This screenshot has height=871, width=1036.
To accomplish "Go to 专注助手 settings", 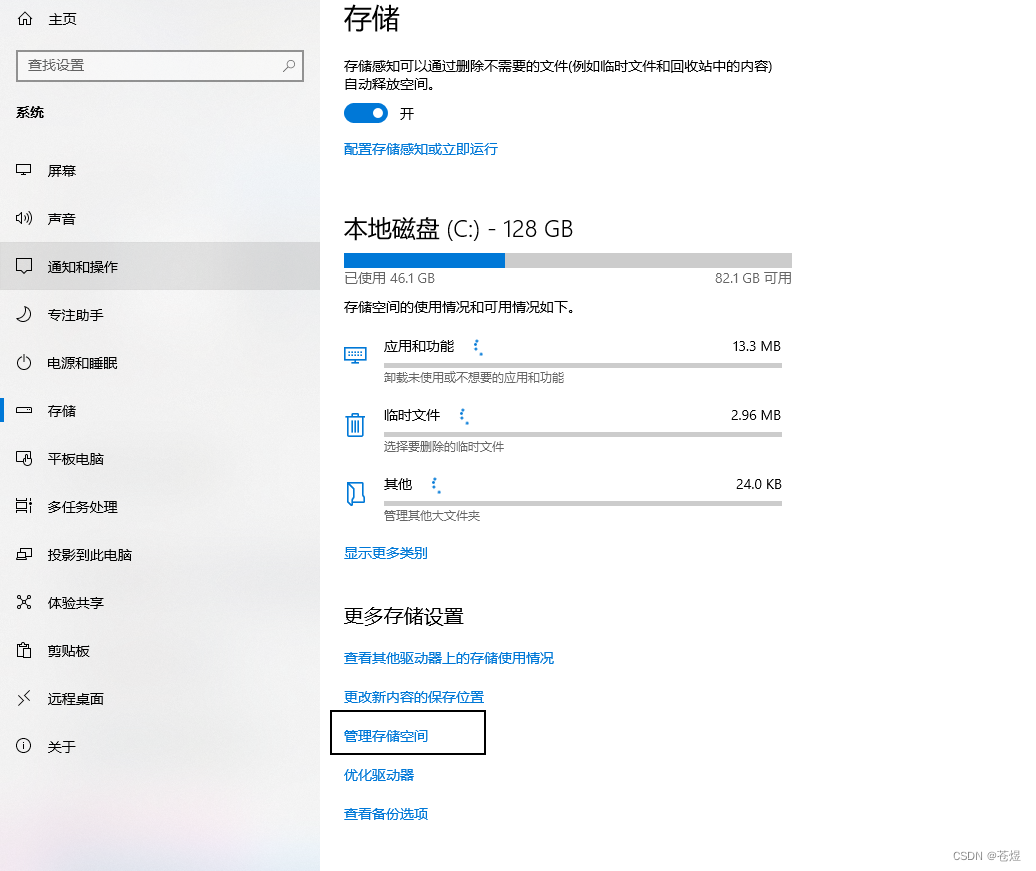I will point(160,315).
